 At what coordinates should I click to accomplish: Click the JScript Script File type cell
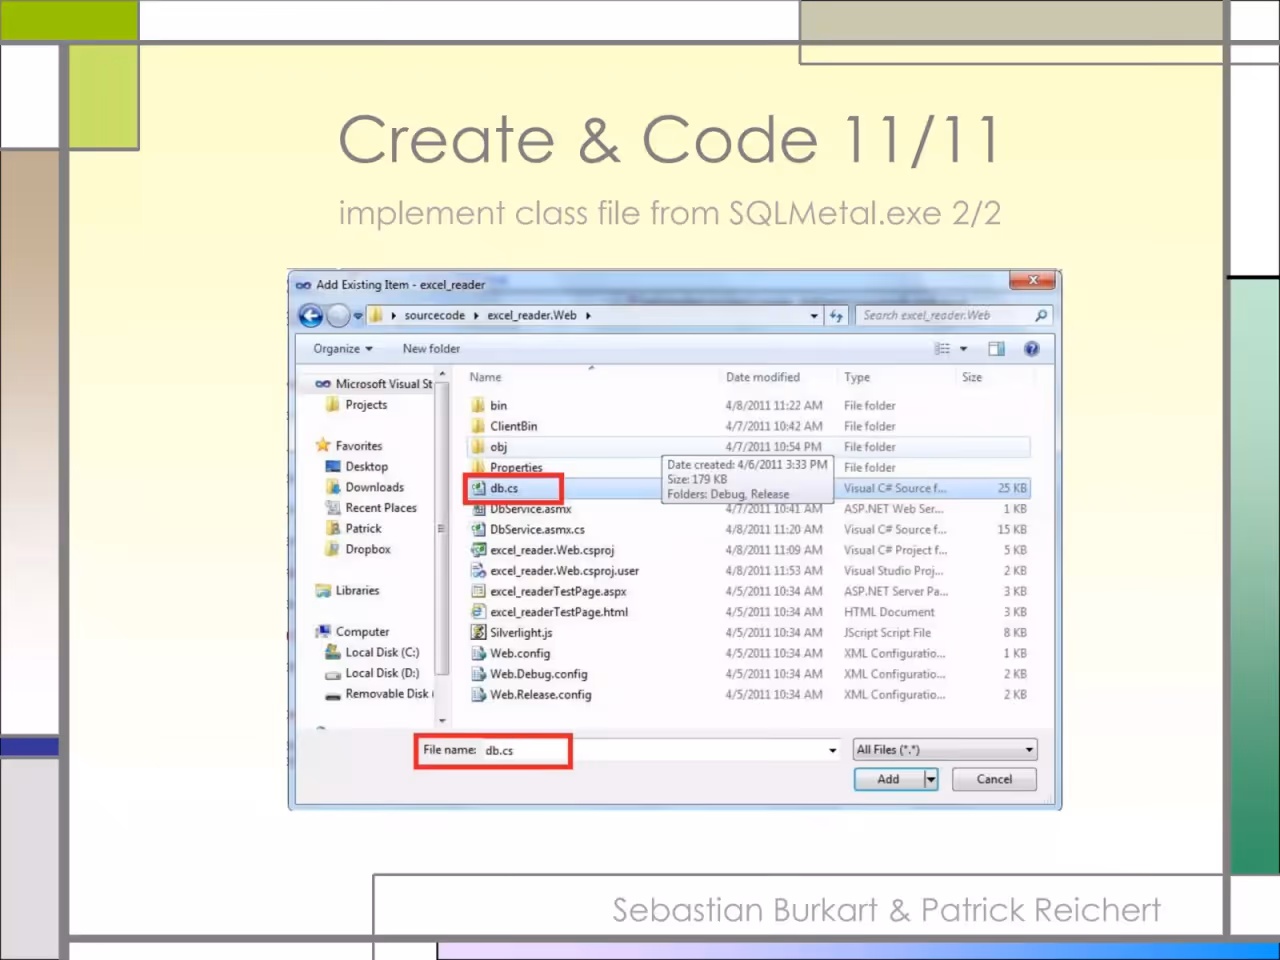click(x=887, y=633)
